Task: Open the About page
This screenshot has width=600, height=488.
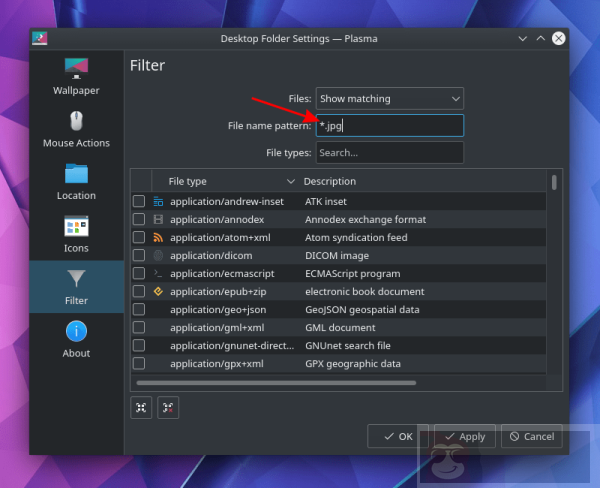Action: click(x=76, y=339)
